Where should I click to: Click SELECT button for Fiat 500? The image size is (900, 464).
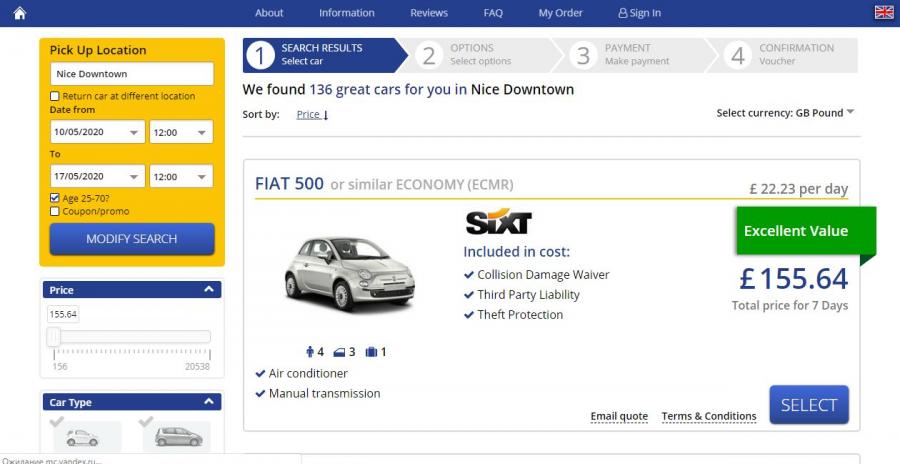809,405
